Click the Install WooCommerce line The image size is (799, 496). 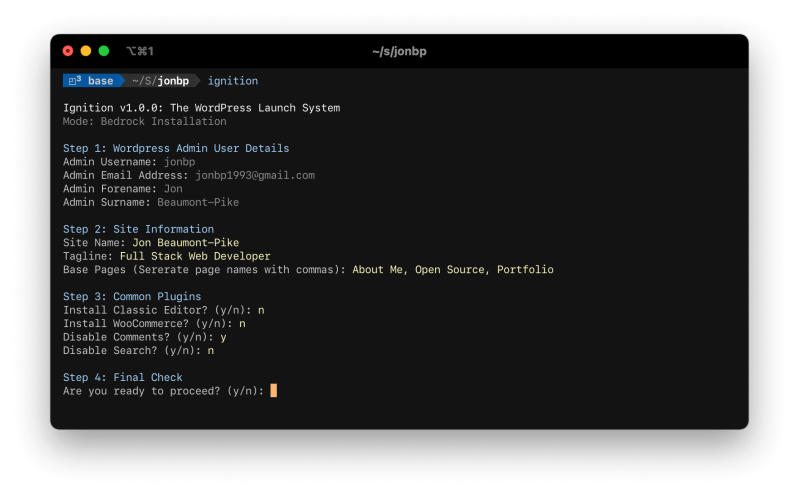point(154,324)
